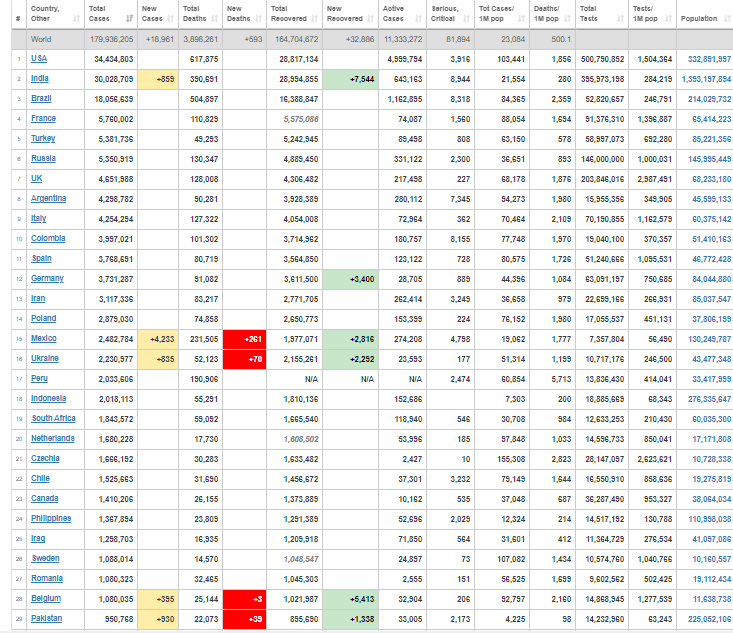Sort by Population column icon

(727, 19)
